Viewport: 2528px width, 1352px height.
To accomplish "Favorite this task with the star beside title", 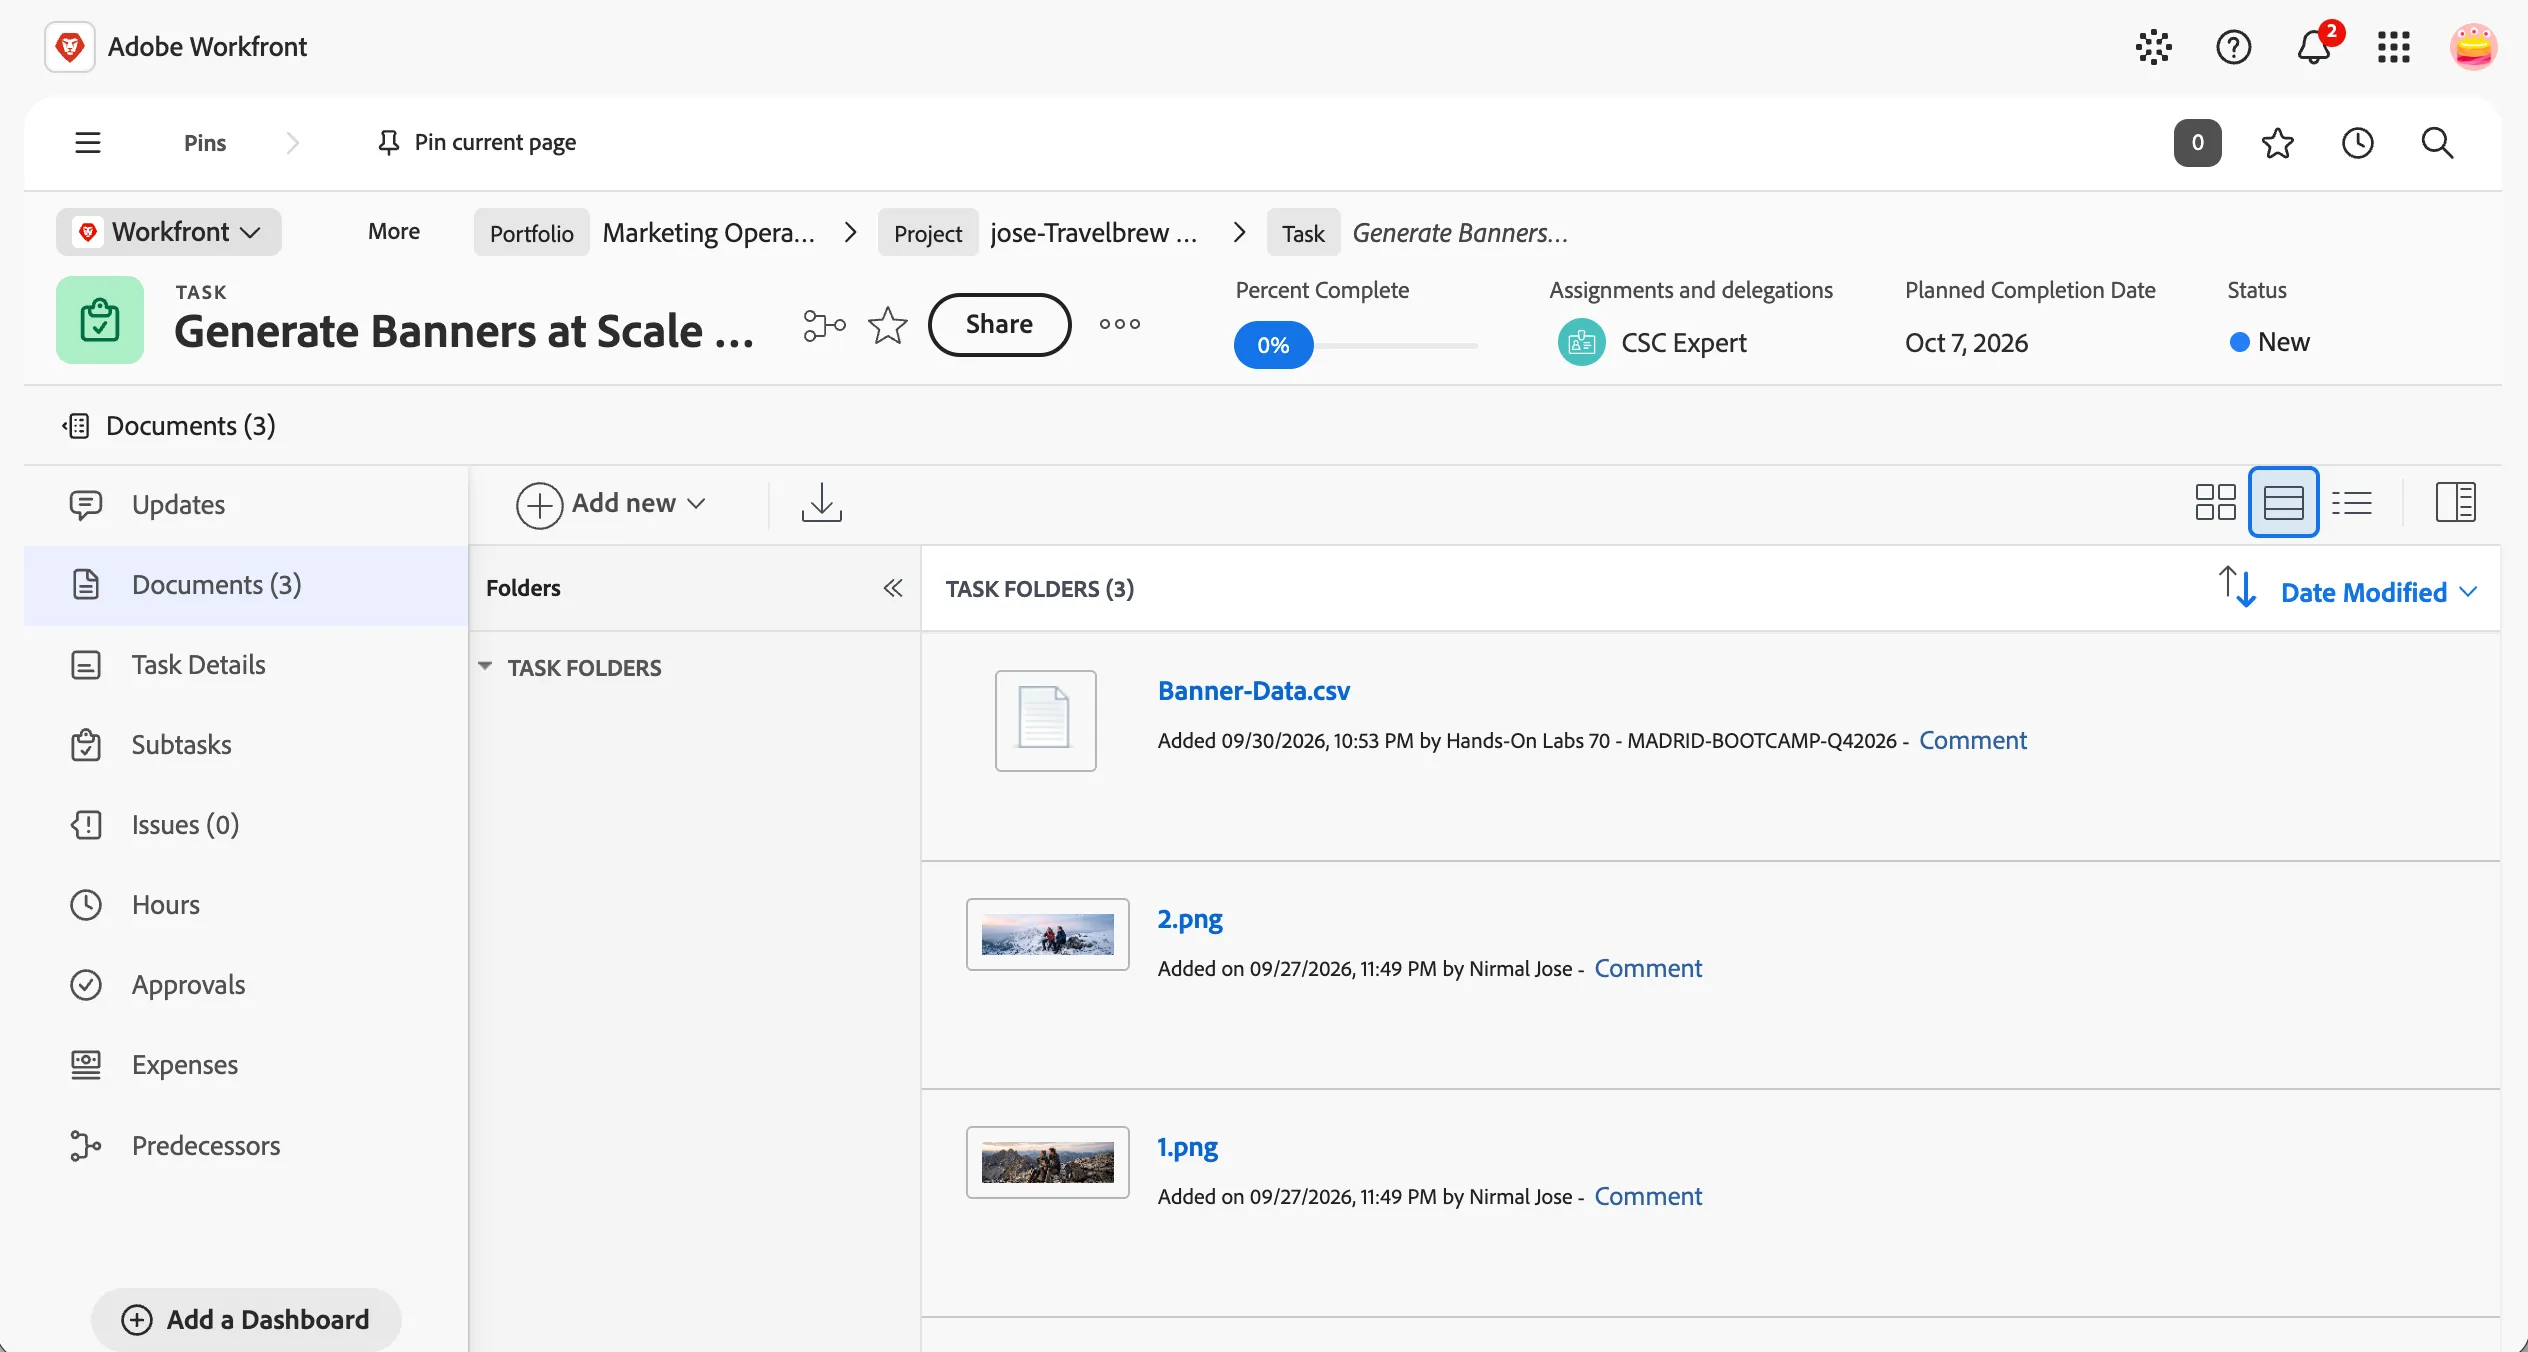I will [x=887, y=325].
